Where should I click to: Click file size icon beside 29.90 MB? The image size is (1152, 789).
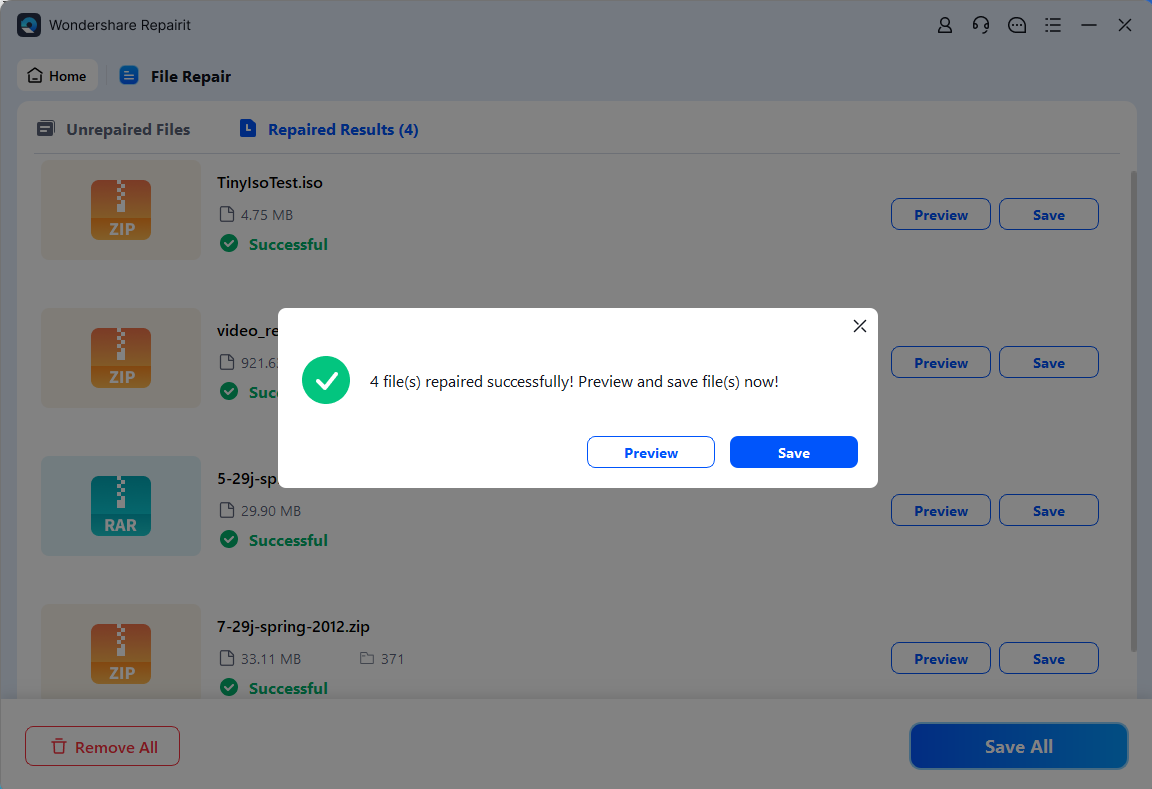[227, 511]
